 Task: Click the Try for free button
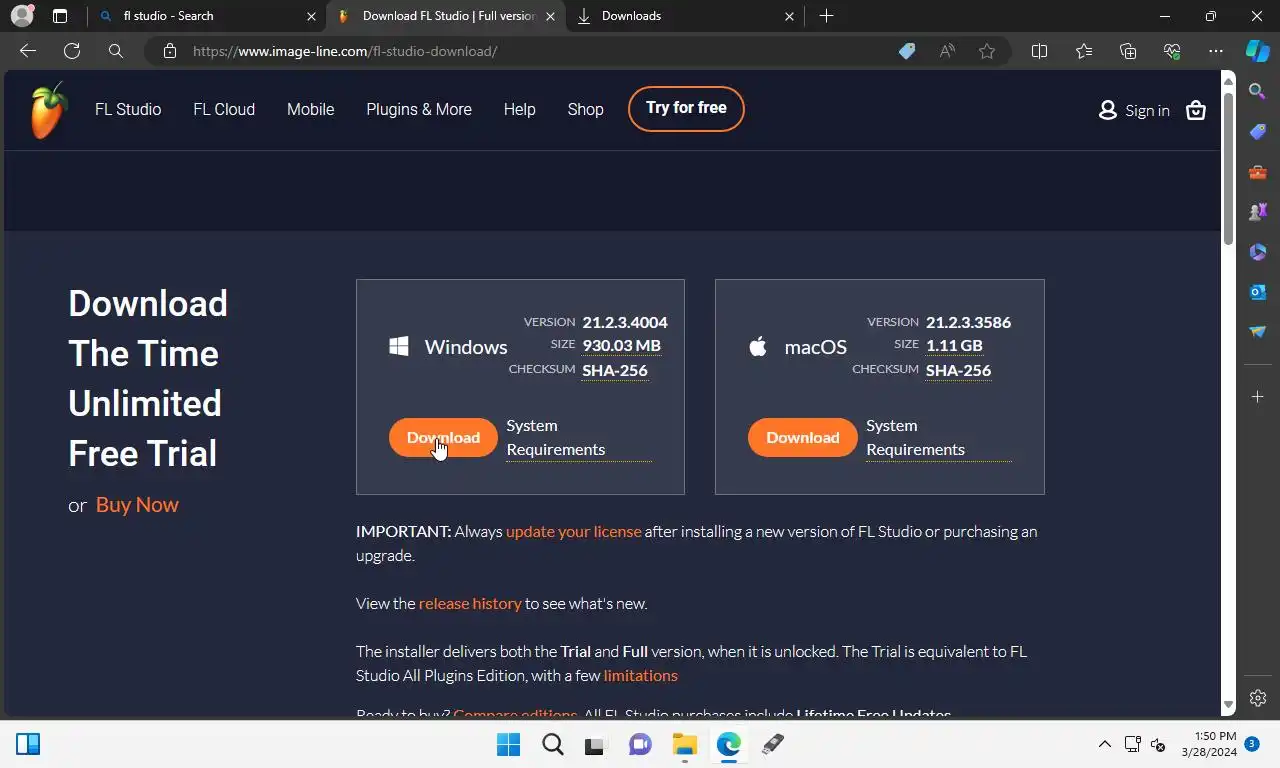(x=686, y=108)
